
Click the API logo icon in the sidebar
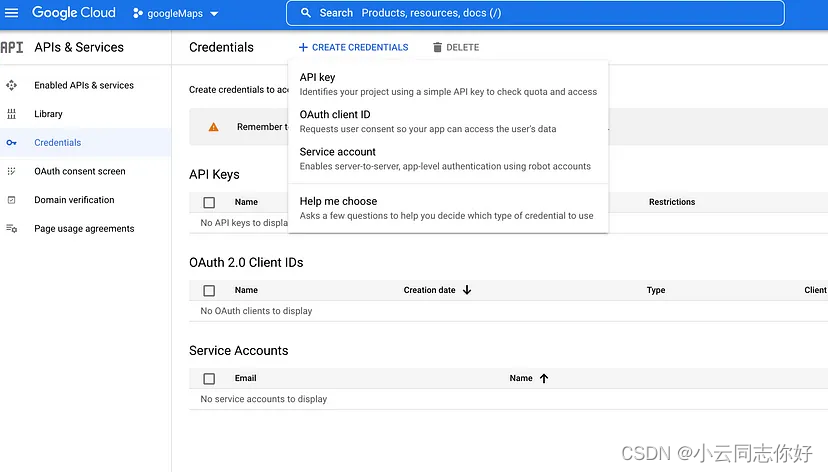(x=12, y=48)
